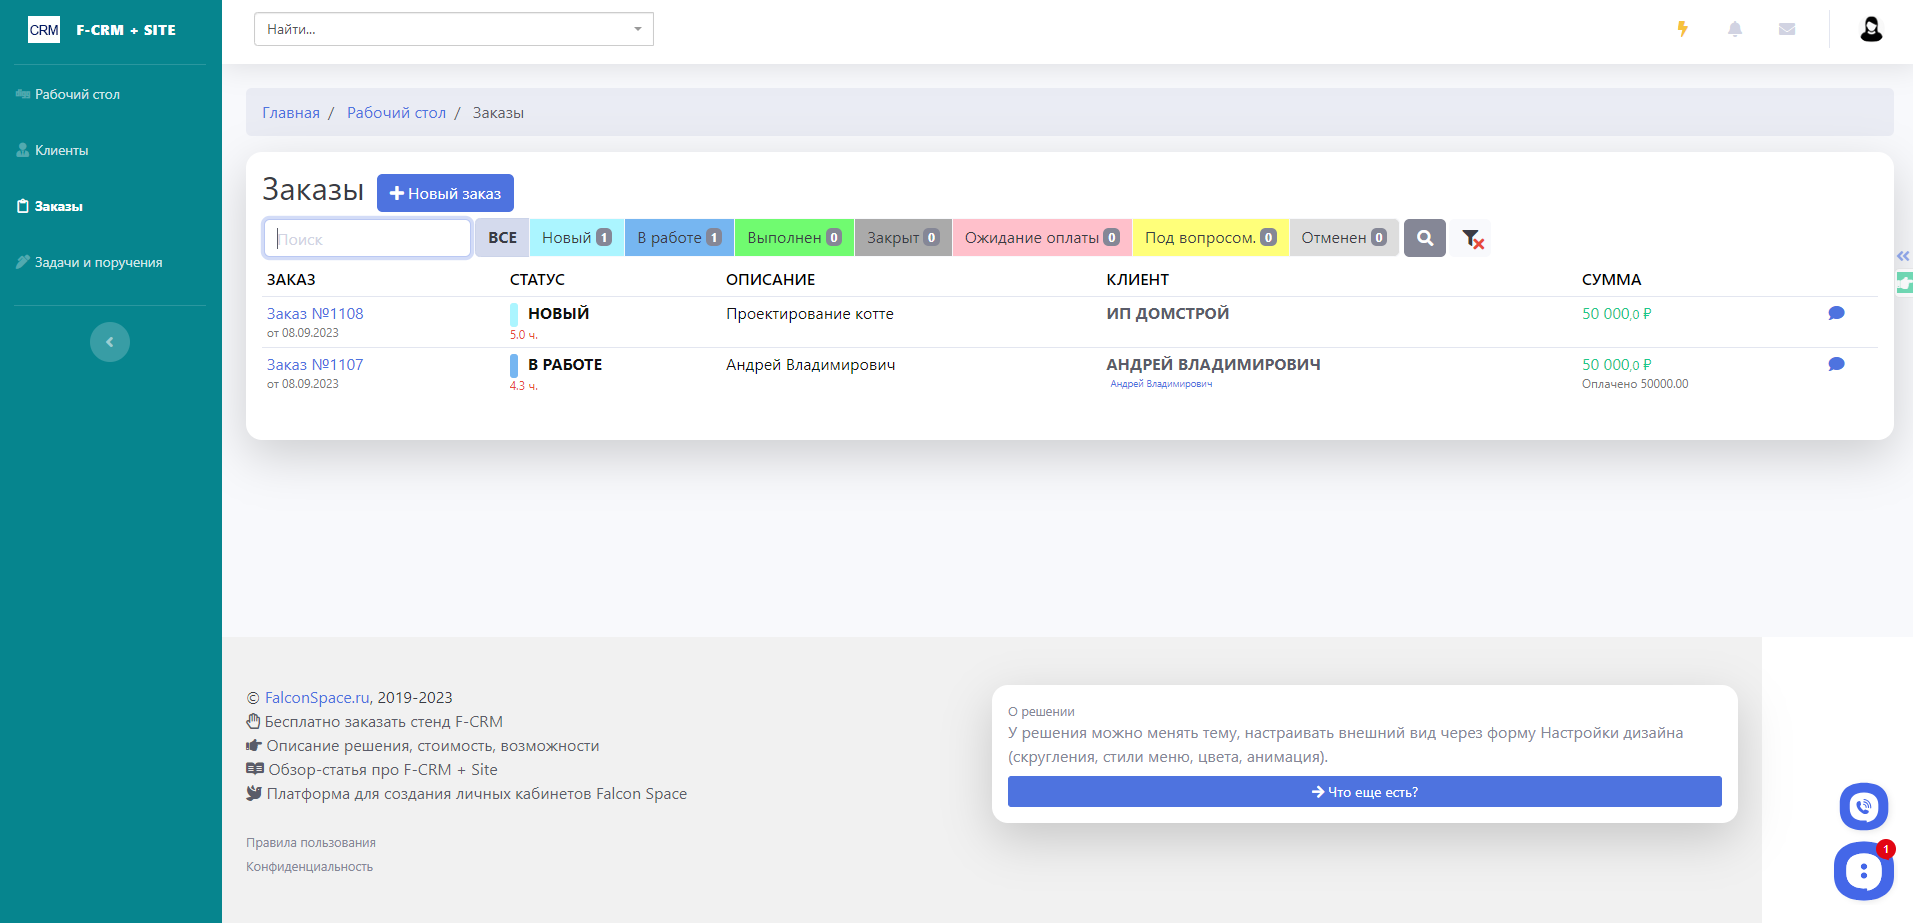Expand the right side panel chevron
Screen dimensions: 1913x923
click(1903, 256)
